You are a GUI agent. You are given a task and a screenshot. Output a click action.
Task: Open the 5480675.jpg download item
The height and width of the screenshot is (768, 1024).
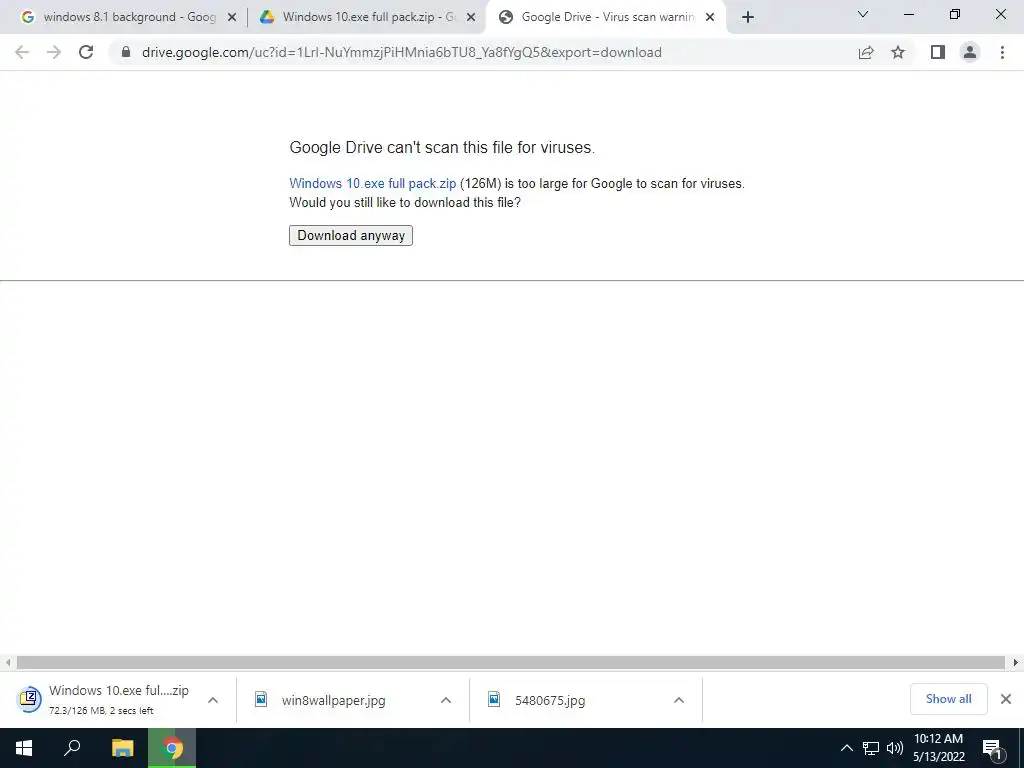tap(550, 700)
